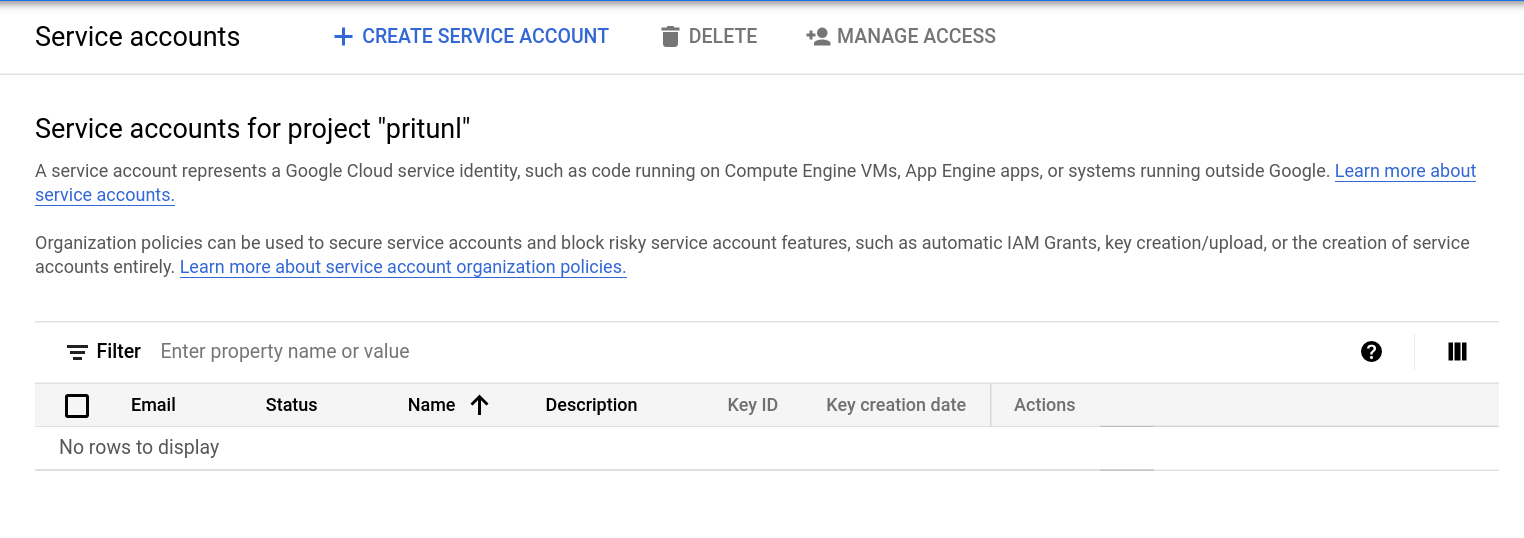Open the help question mark icon
1524x538 pixels.
[1371, 351]
